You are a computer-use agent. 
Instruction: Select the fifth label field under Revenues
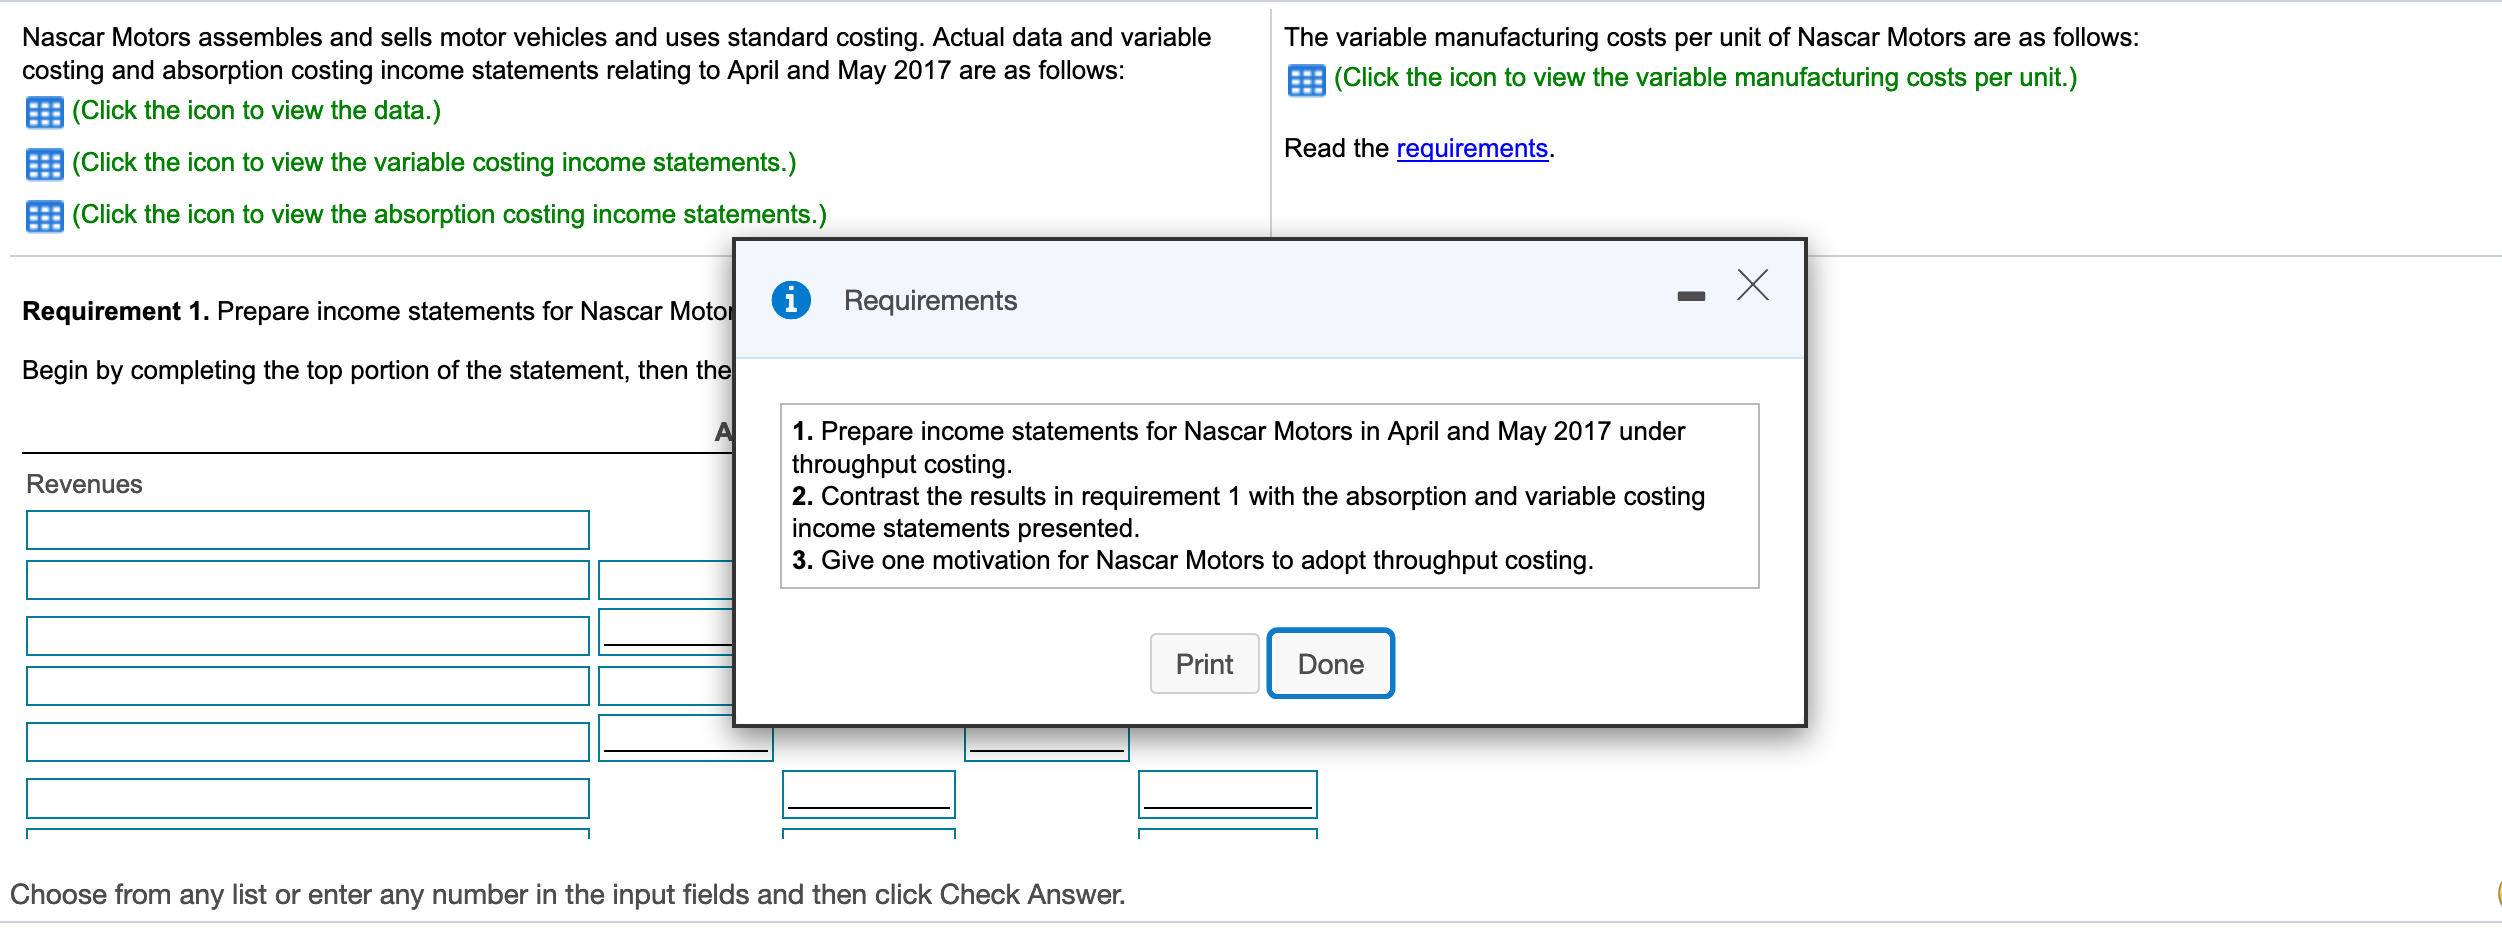click(x=308, y=742)
